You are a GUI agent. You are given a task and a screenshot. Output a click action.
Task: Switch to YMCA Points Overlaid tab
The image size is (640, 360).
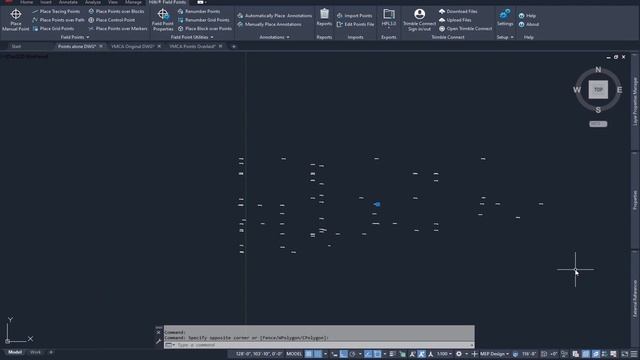[x=192, y=47]
